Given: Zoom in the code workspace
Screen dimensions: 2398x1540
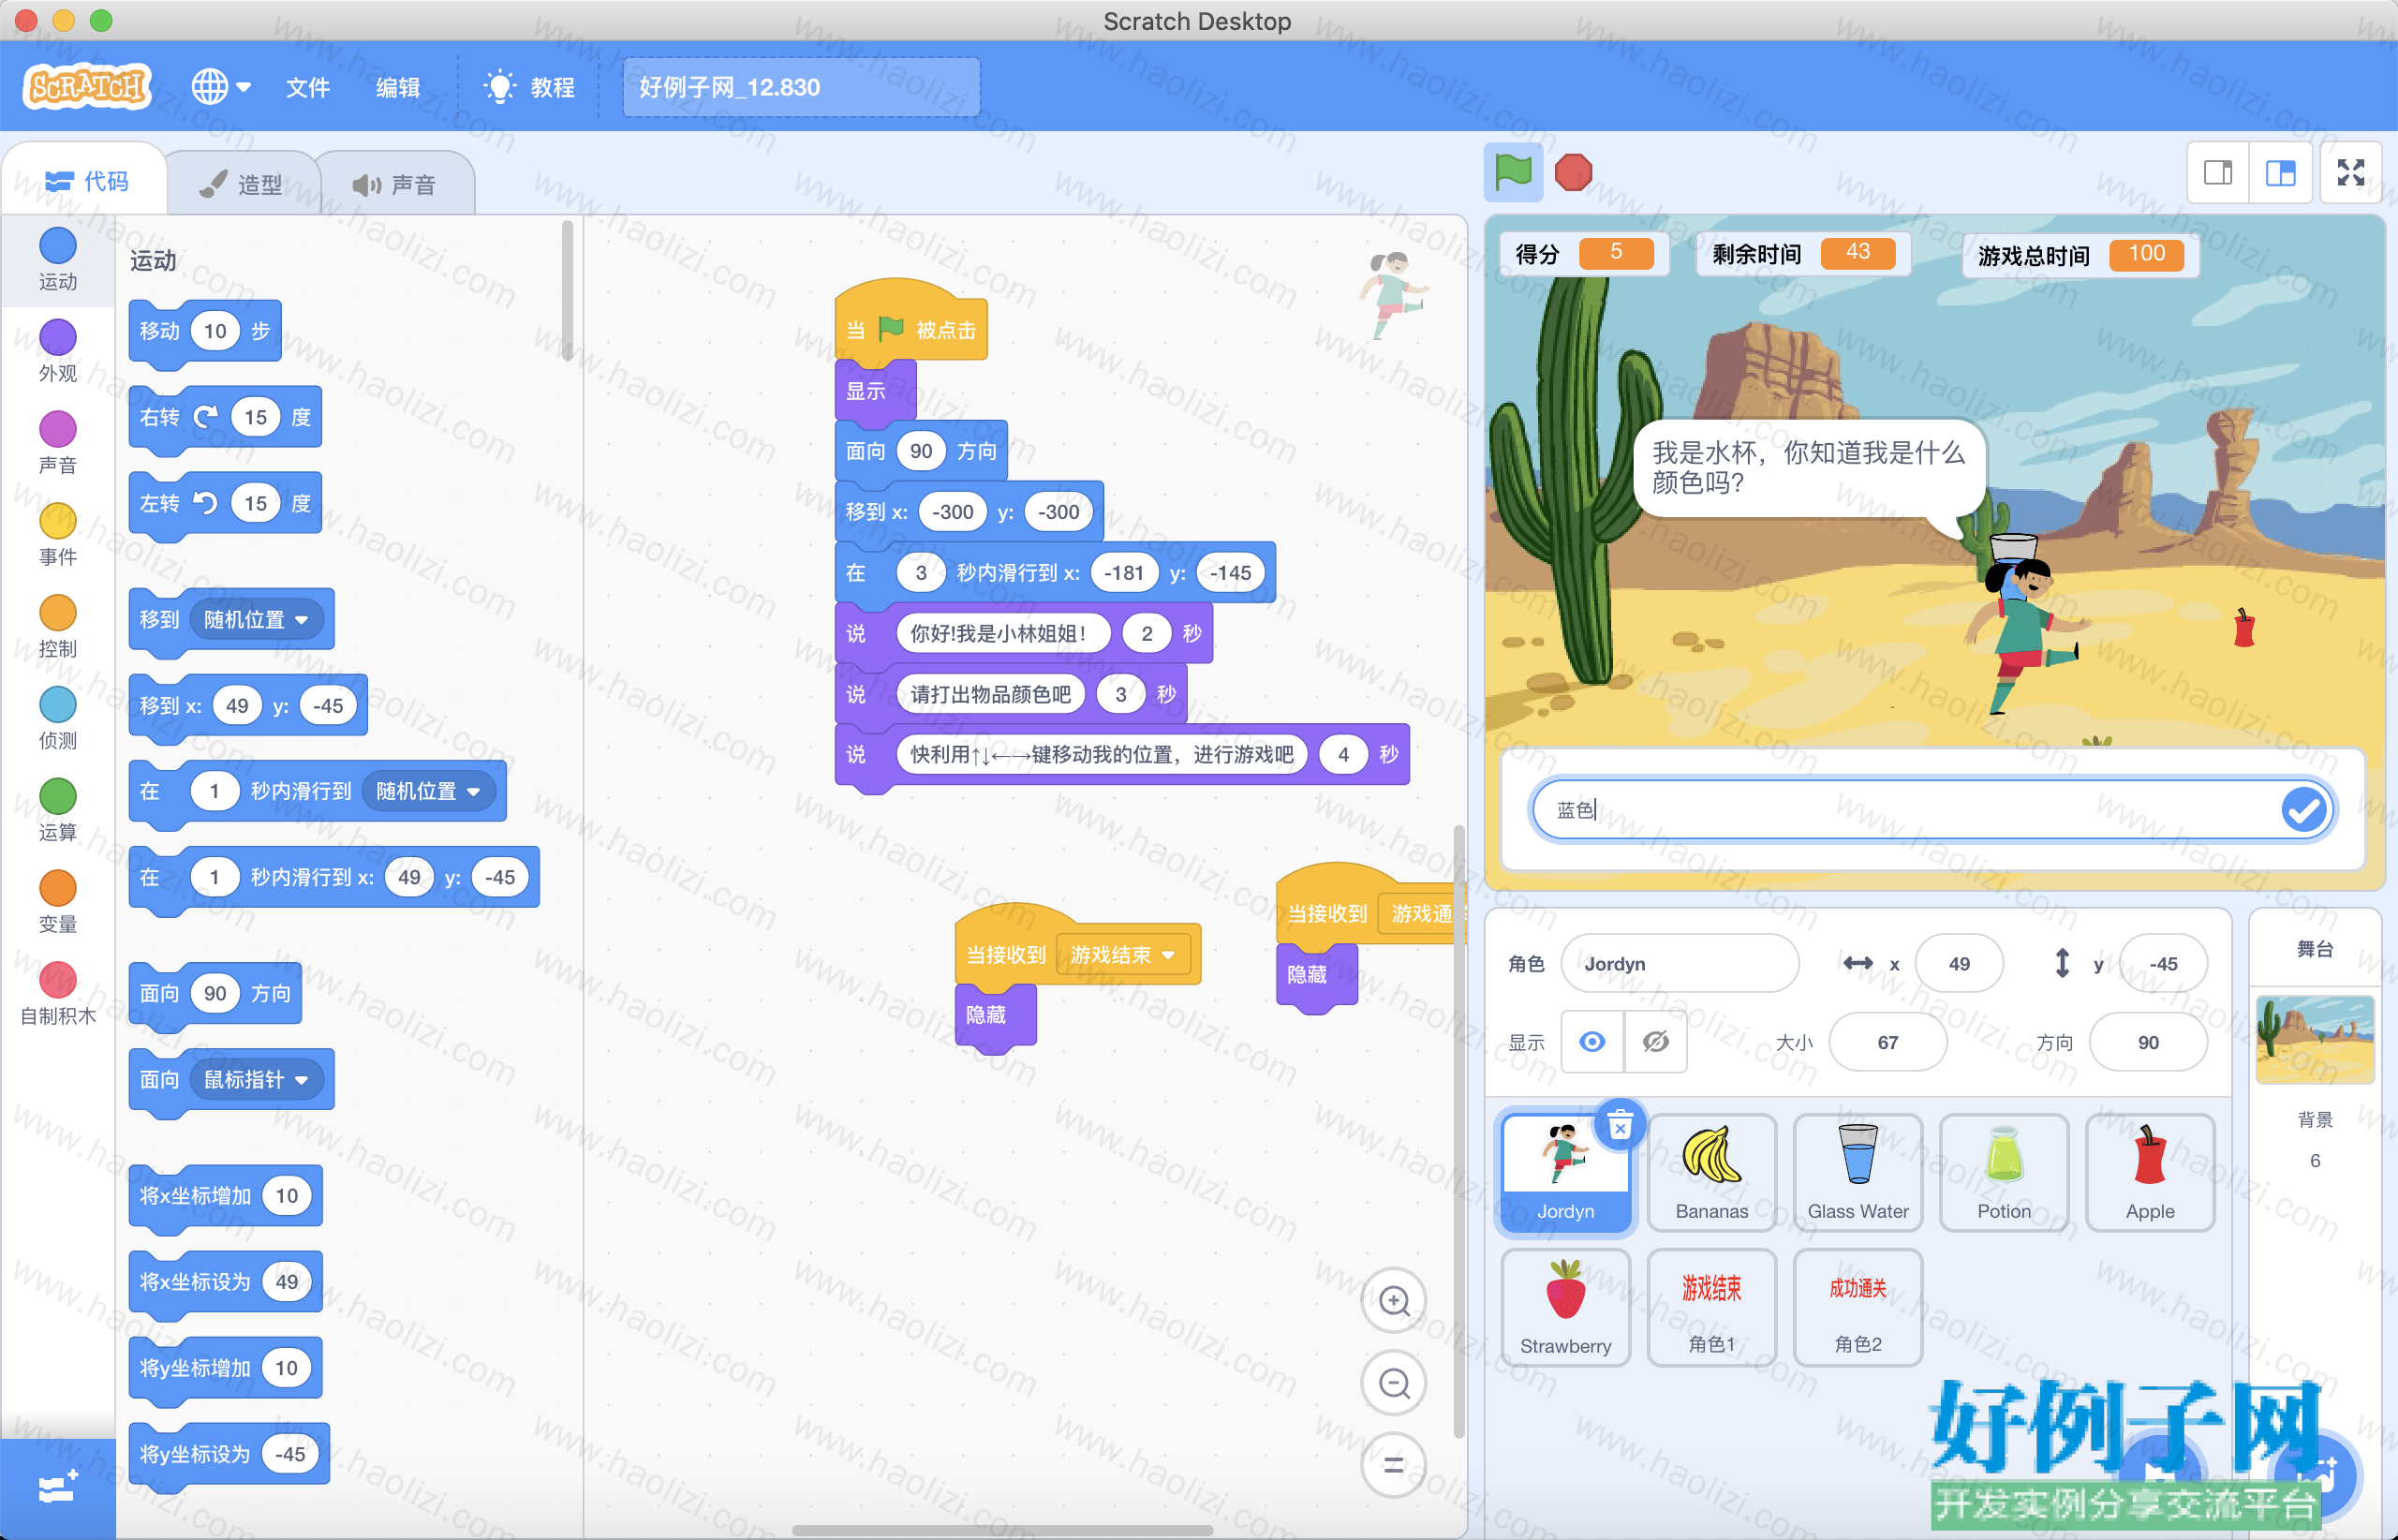Looking at the screenshot, I should pos(1394,1301).
